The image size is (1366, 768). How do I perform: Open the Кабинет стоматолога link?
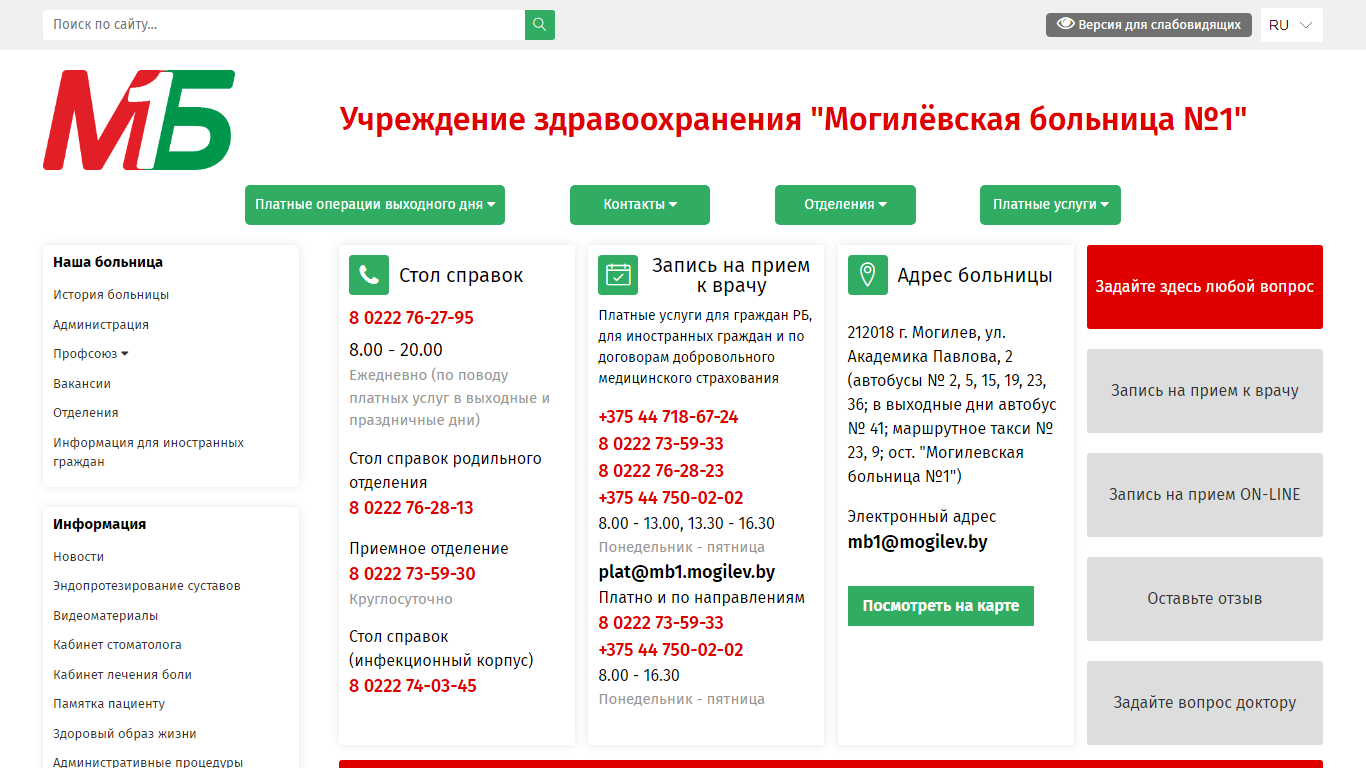click(117, 645)
